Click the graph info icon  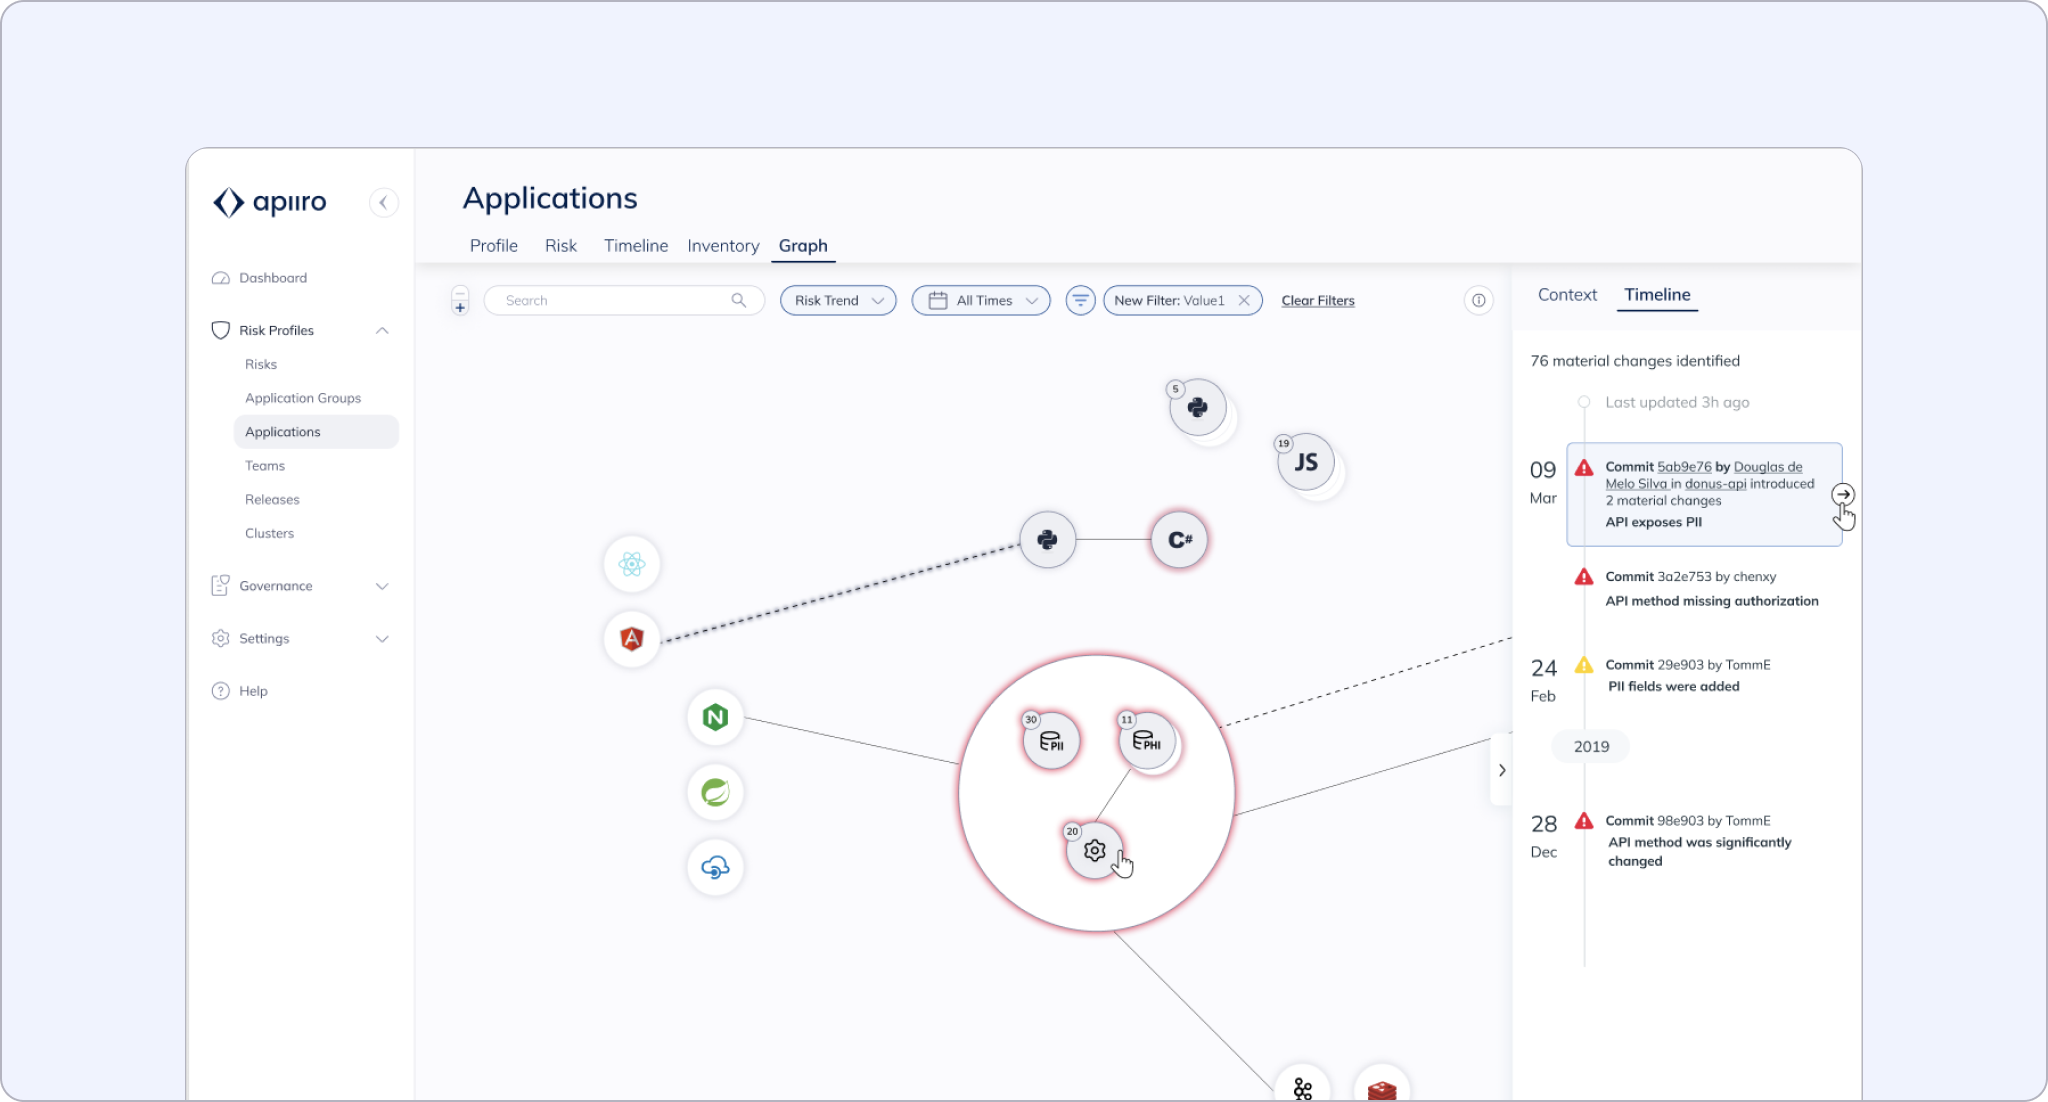[1478, 300]
